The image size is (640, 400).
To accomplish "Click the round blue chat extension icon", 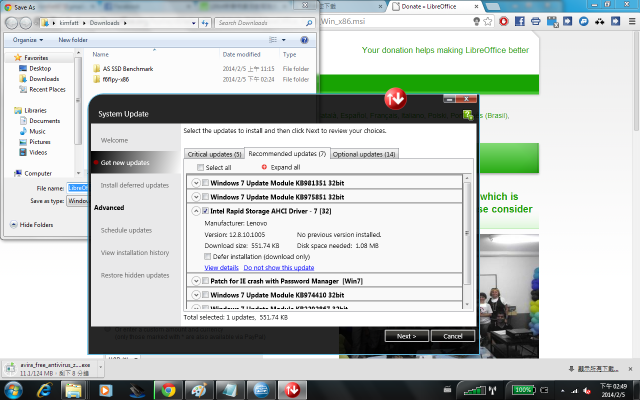I will 584,21.
